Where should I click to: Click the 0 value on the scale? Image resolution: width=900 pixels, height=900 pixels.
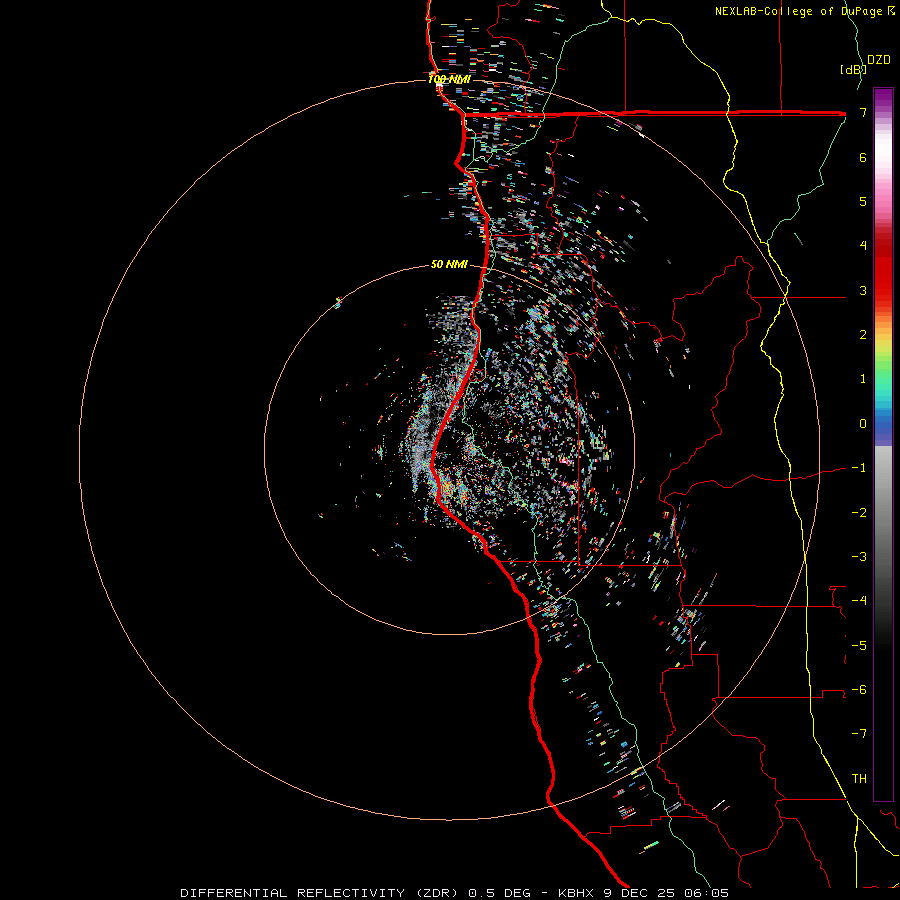863,424
